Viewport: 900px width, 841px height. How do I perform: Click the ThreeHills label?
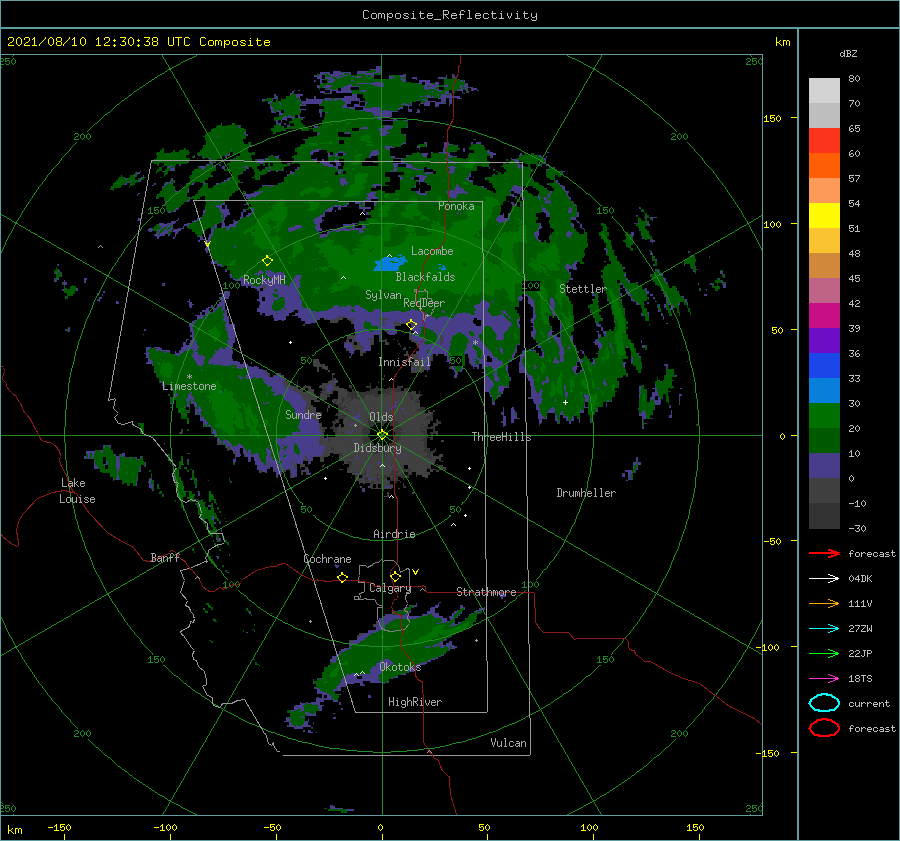pos(501,437)
